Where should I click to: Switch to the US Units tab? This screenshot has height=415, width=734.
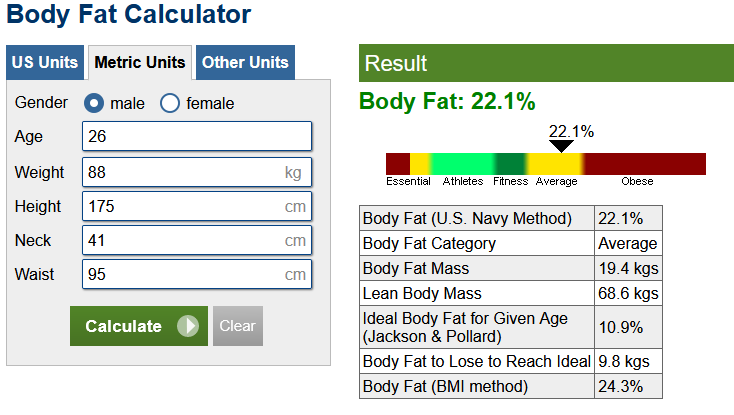[45, 62]
